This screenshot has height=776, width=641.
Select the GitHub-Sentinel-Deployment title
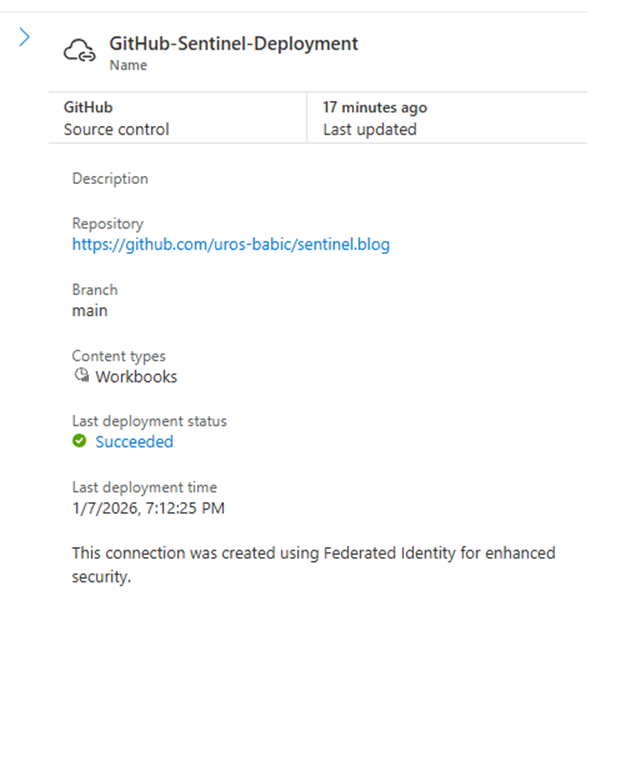point(233,43)
